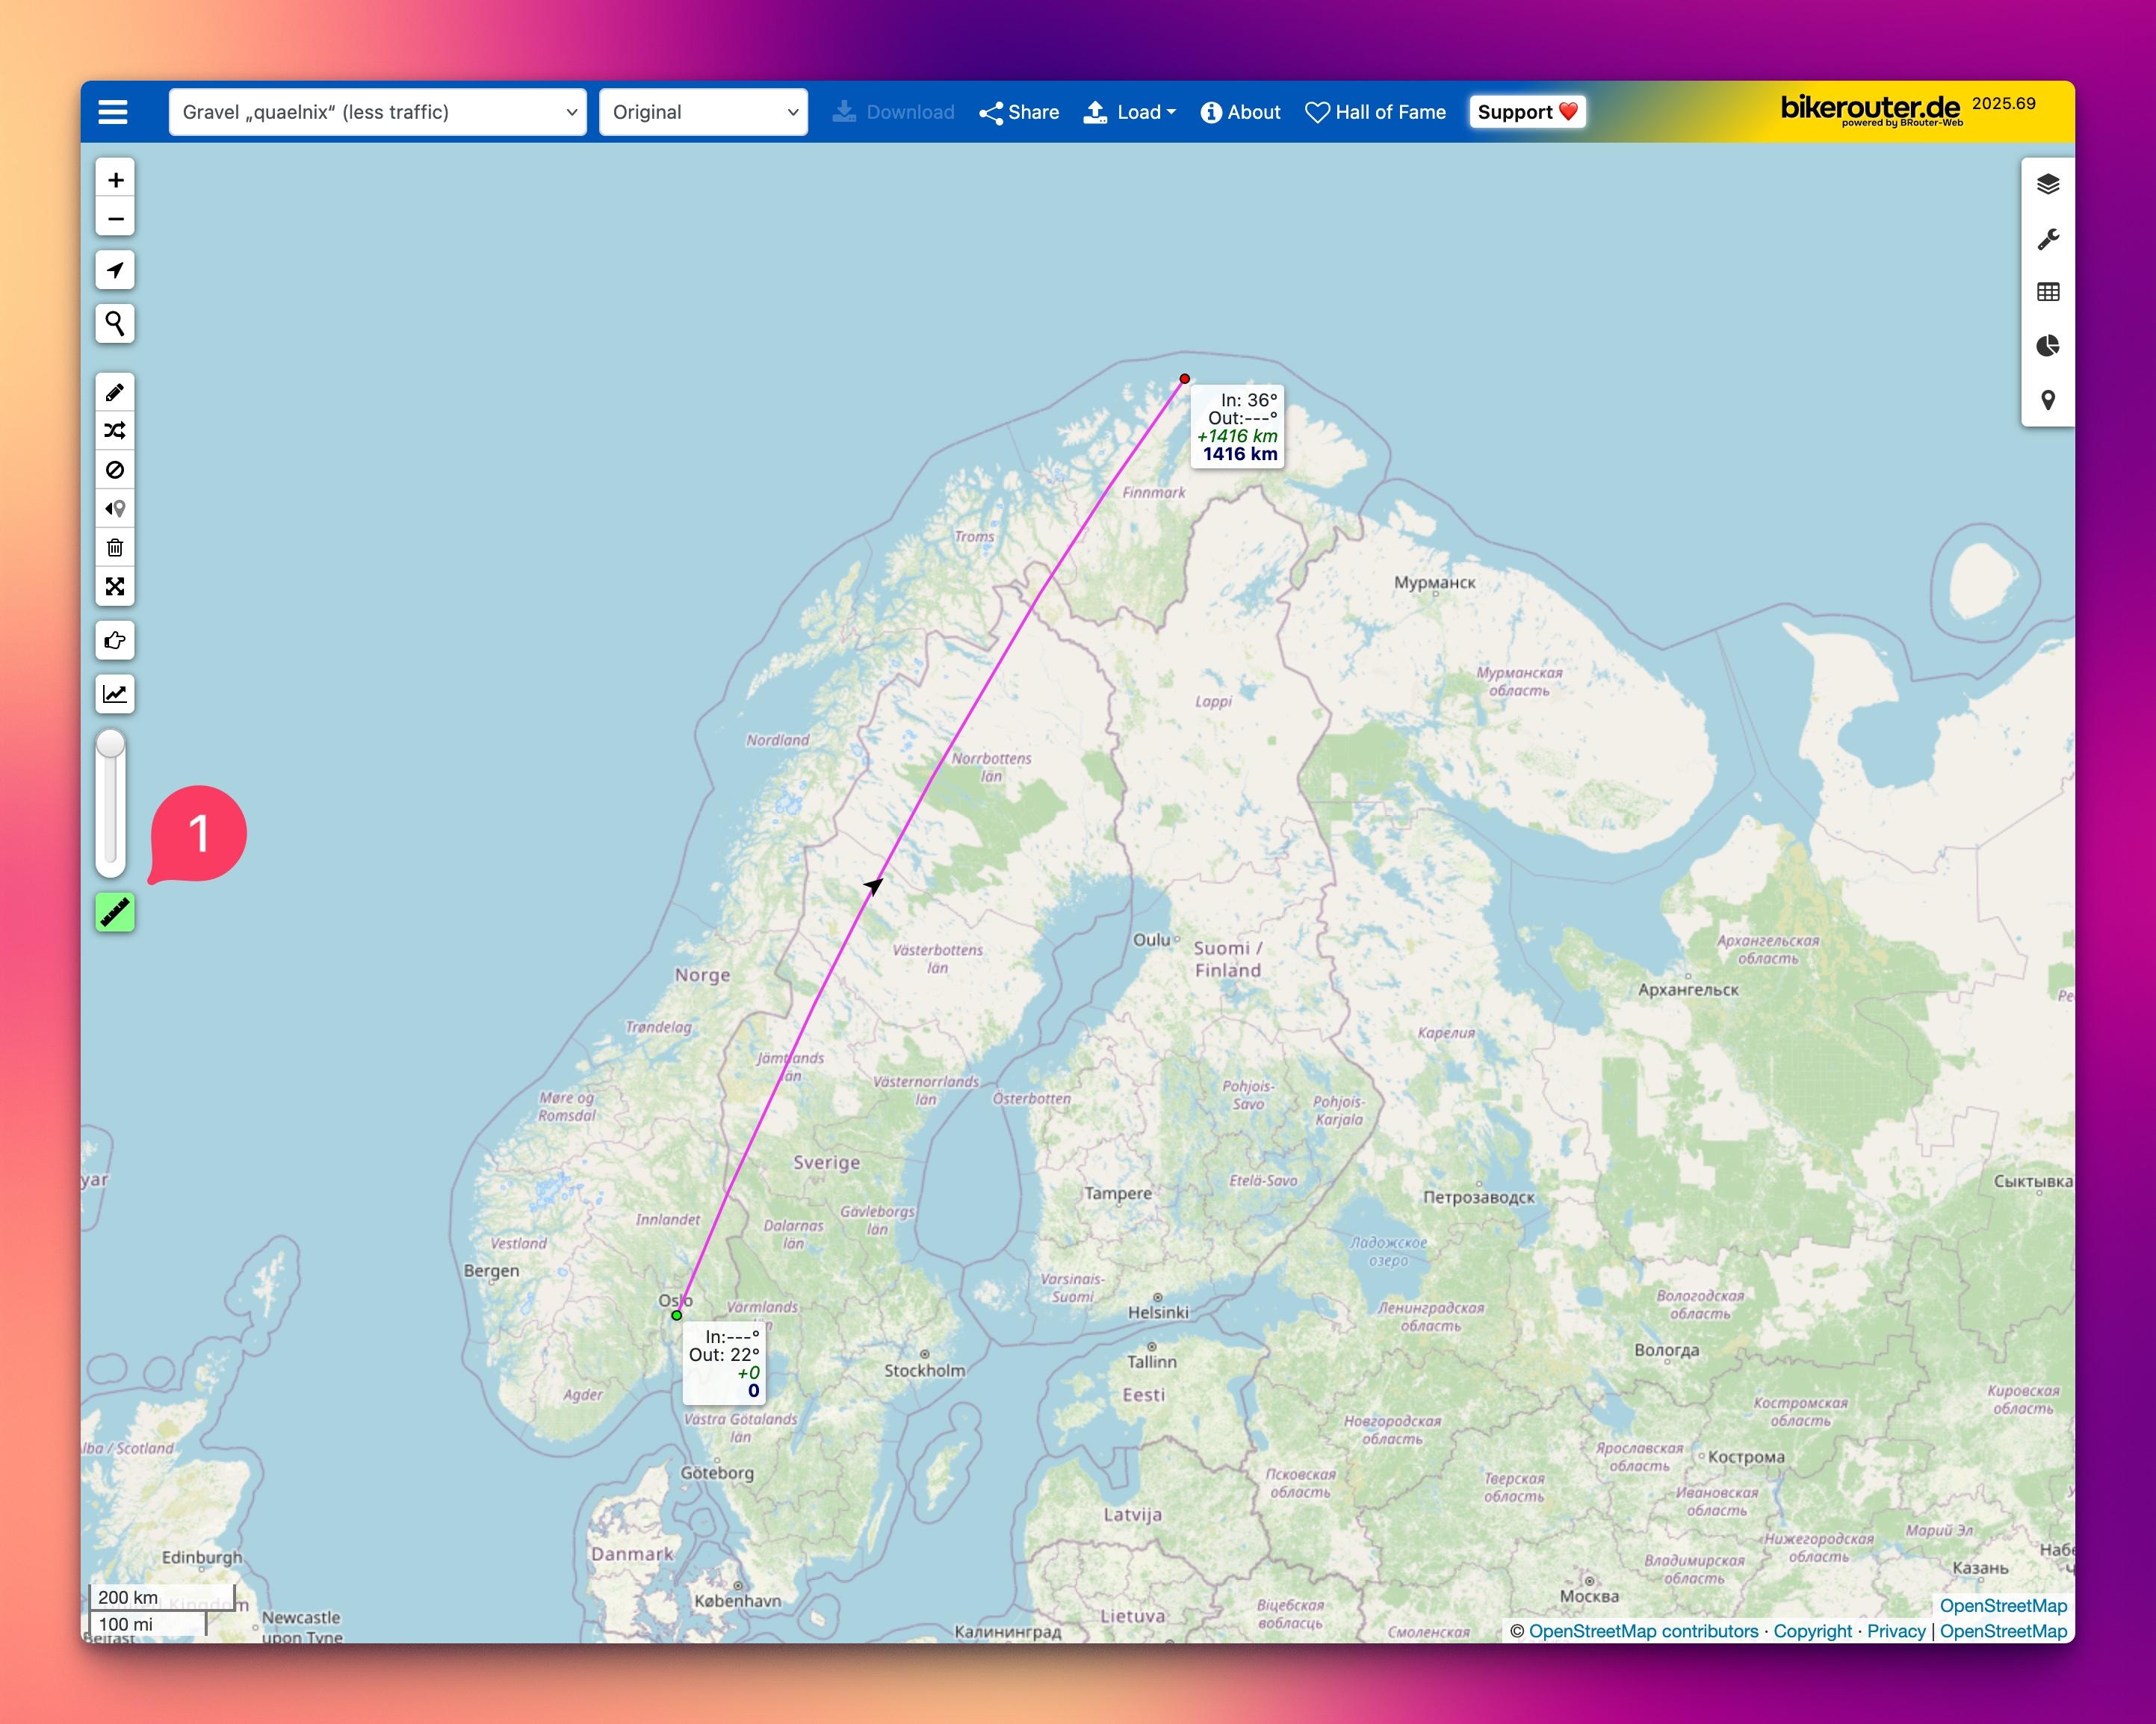
Task: Click the 200 km scale bar
Action: click(x=163, y=1597)
